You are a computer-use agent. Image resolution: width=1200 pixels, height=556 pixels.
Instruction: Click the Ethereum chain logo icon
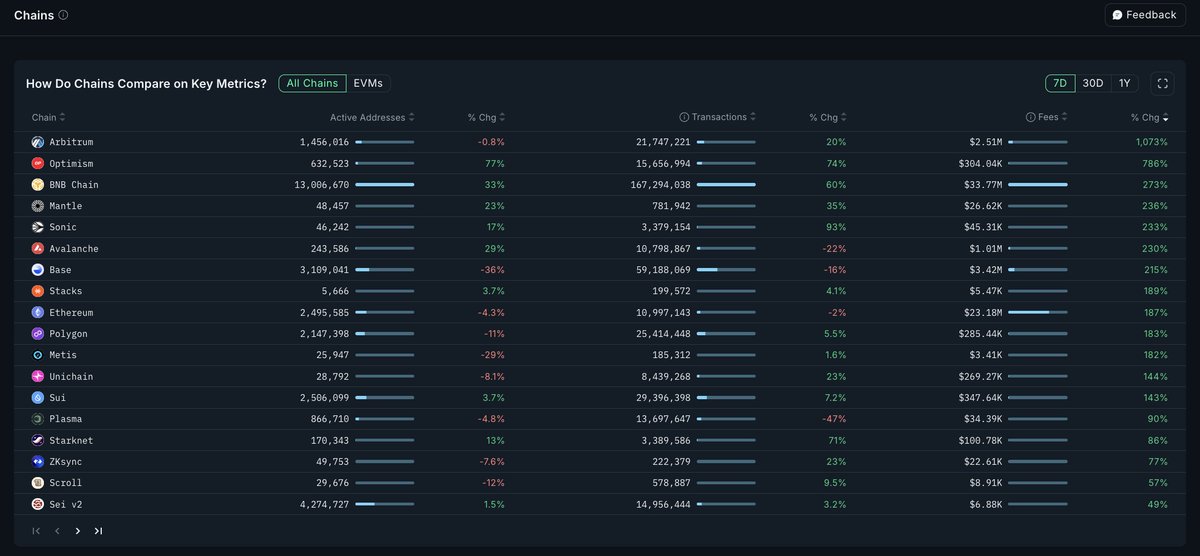(38, 312)
